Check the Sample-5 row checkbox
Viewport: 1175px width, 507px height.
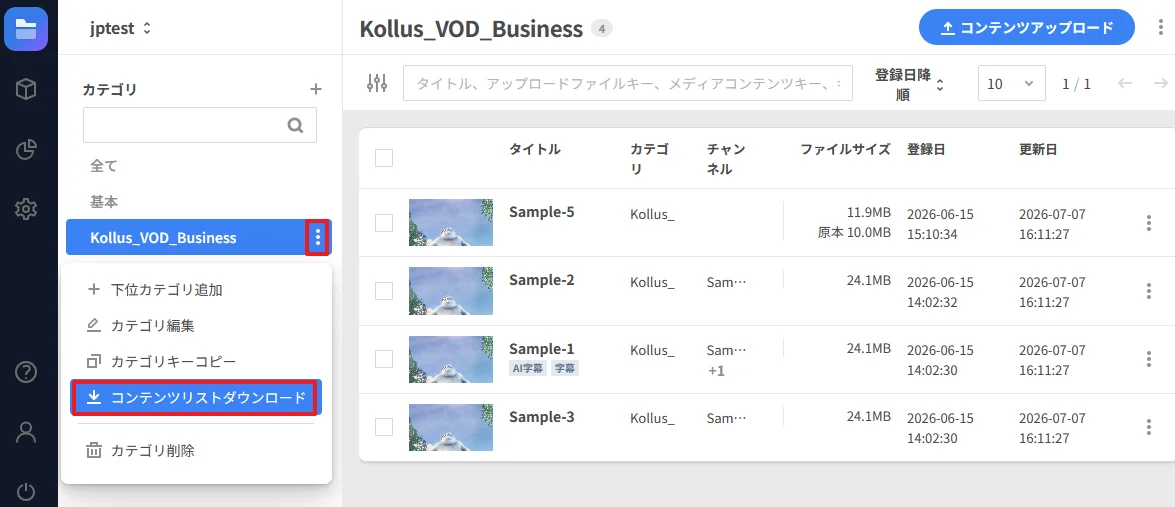384,222
